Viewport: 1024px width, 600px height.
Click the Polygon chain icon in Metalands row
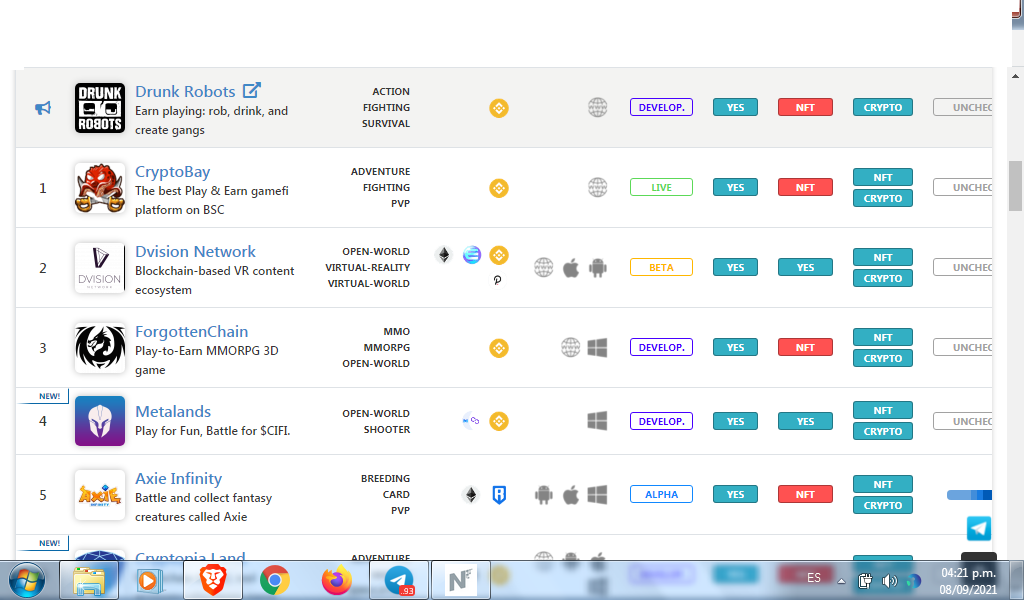(x=472, y=421)
